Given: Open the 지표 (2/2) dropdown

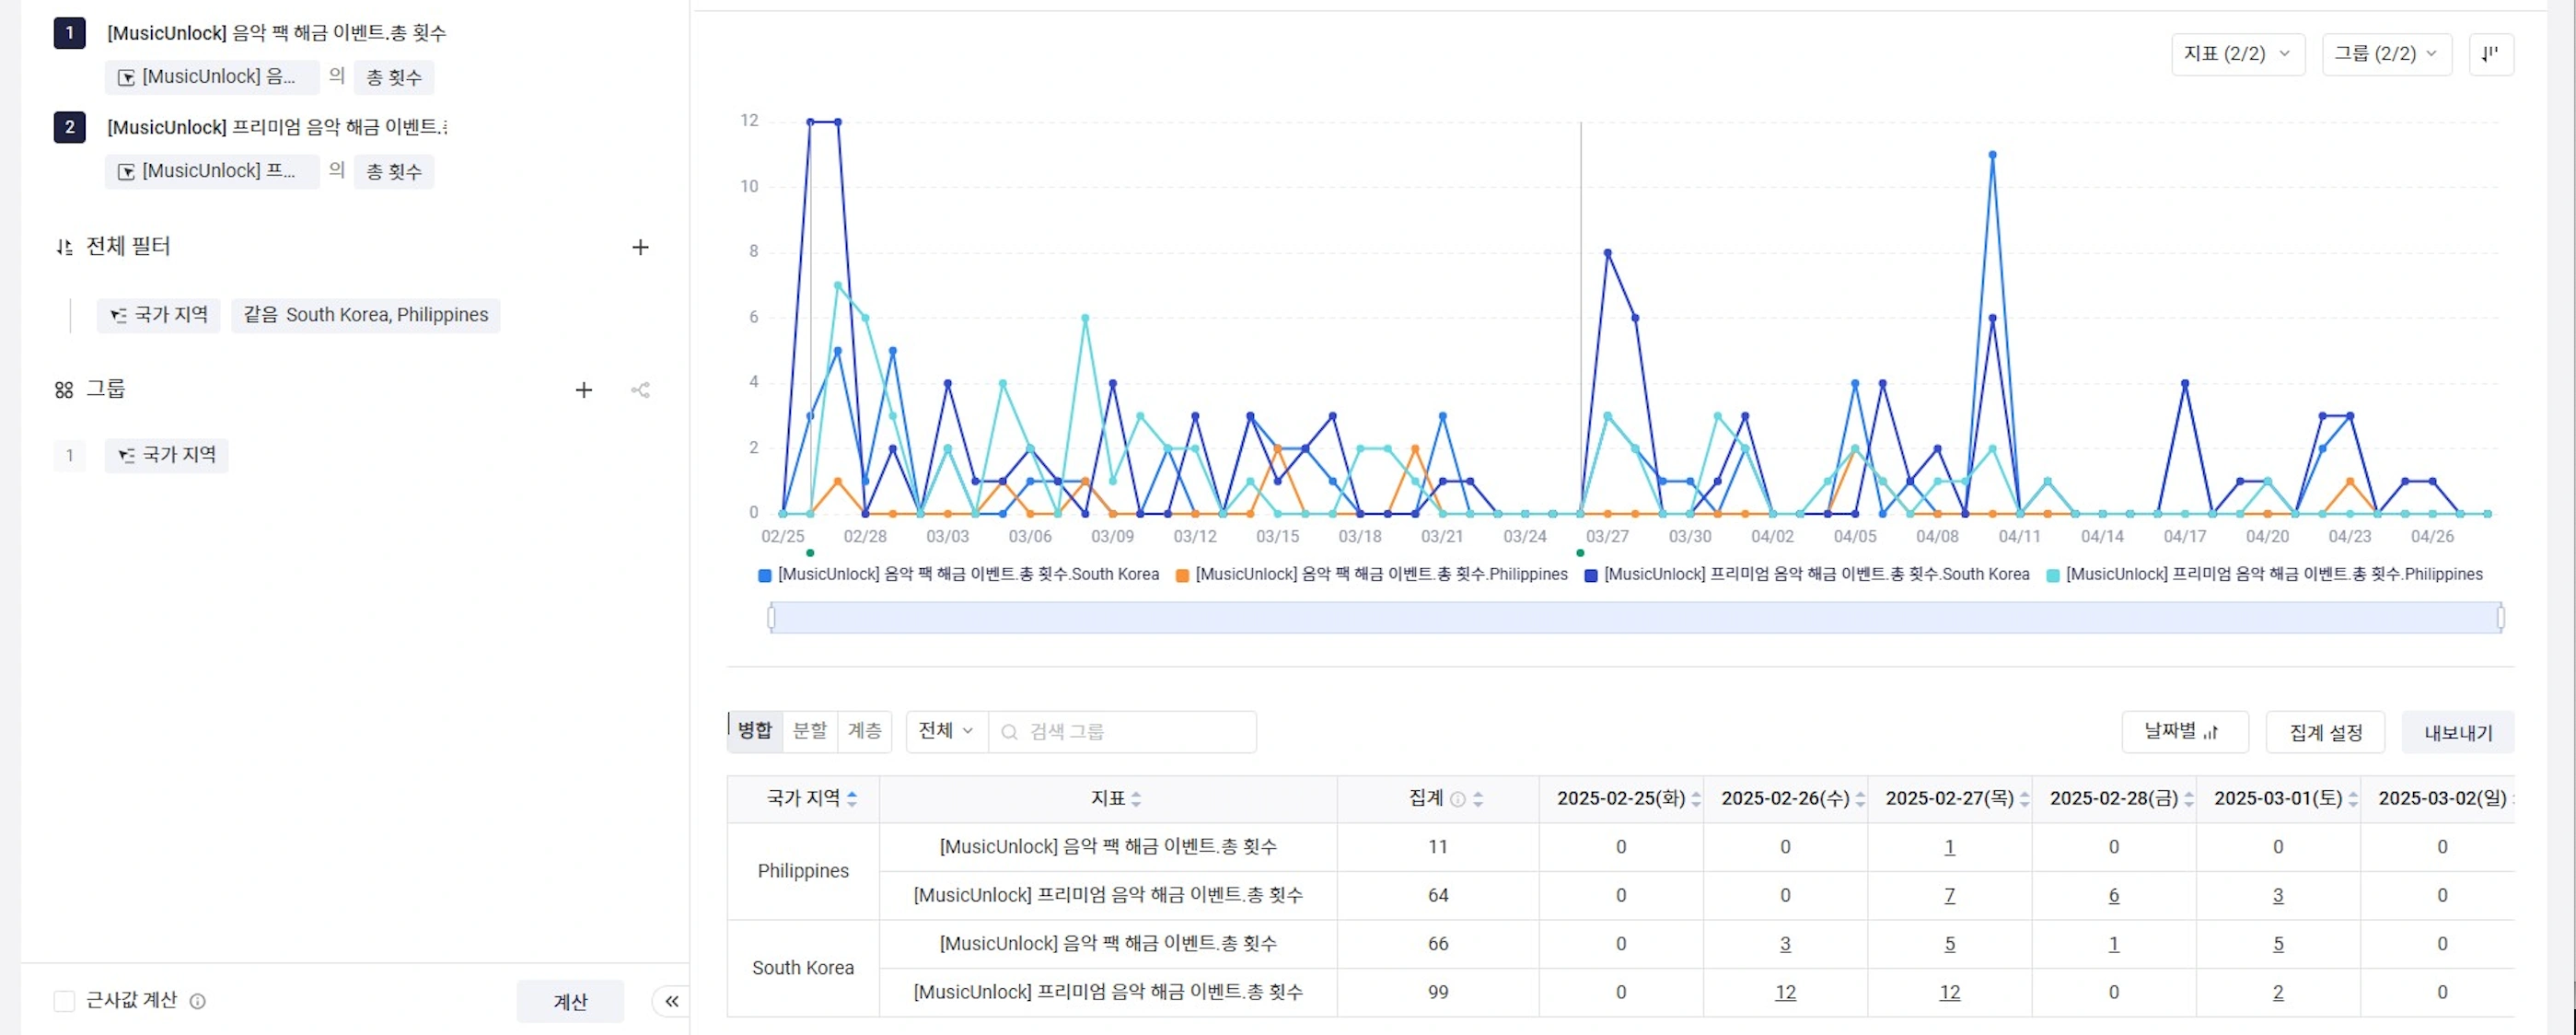Looking at the screenshot, I should coord(2237,54).
